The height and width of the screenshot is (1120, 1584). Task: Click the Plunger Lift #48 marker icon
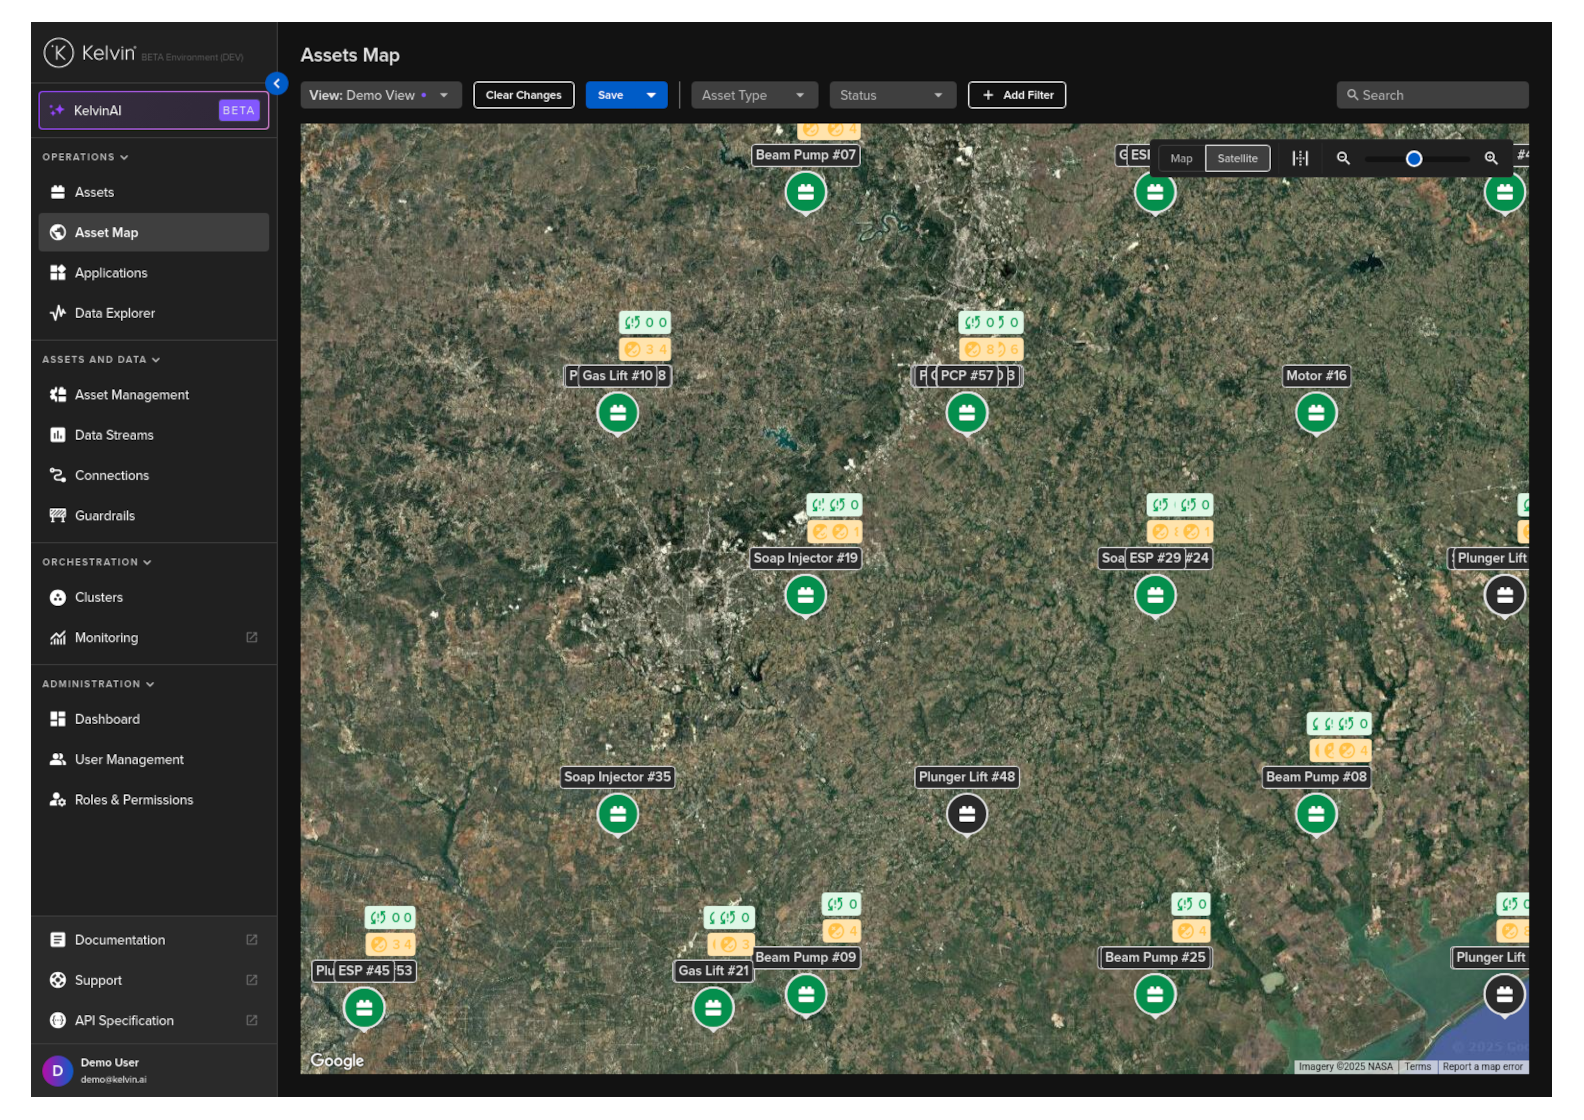click(x=966, y=814)
